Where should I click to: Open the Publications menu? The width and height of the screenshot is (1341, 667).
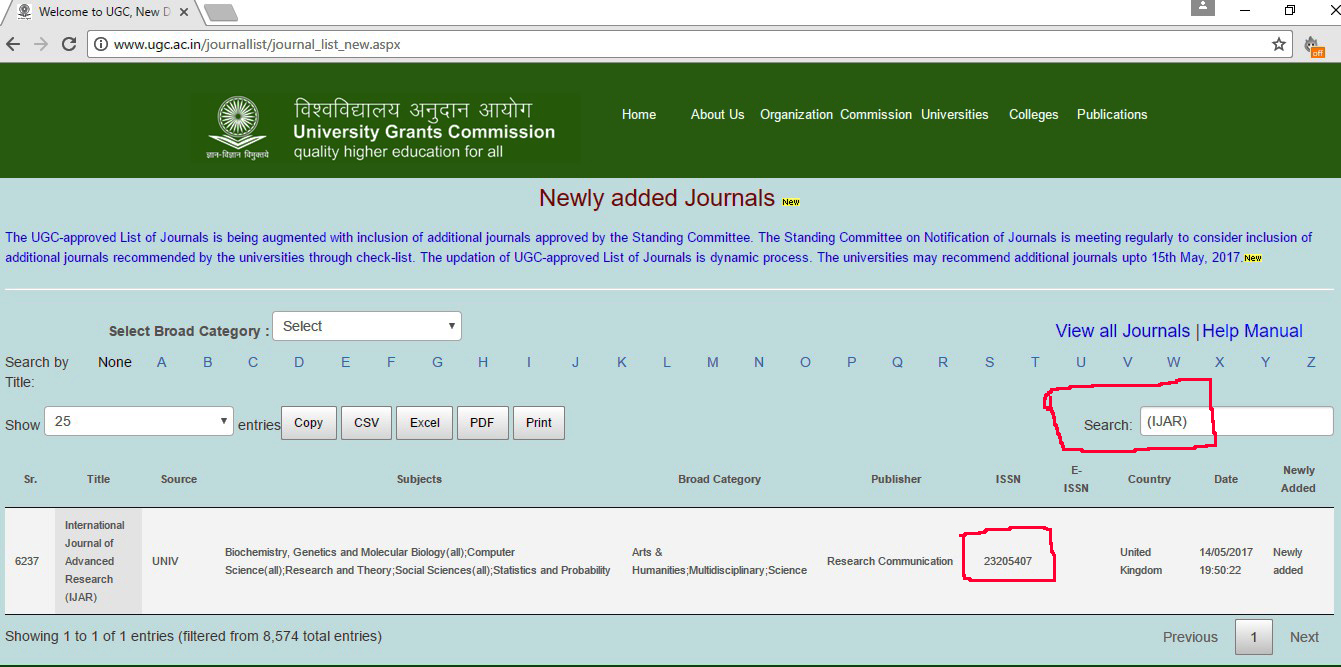(x=1112, y=114)
